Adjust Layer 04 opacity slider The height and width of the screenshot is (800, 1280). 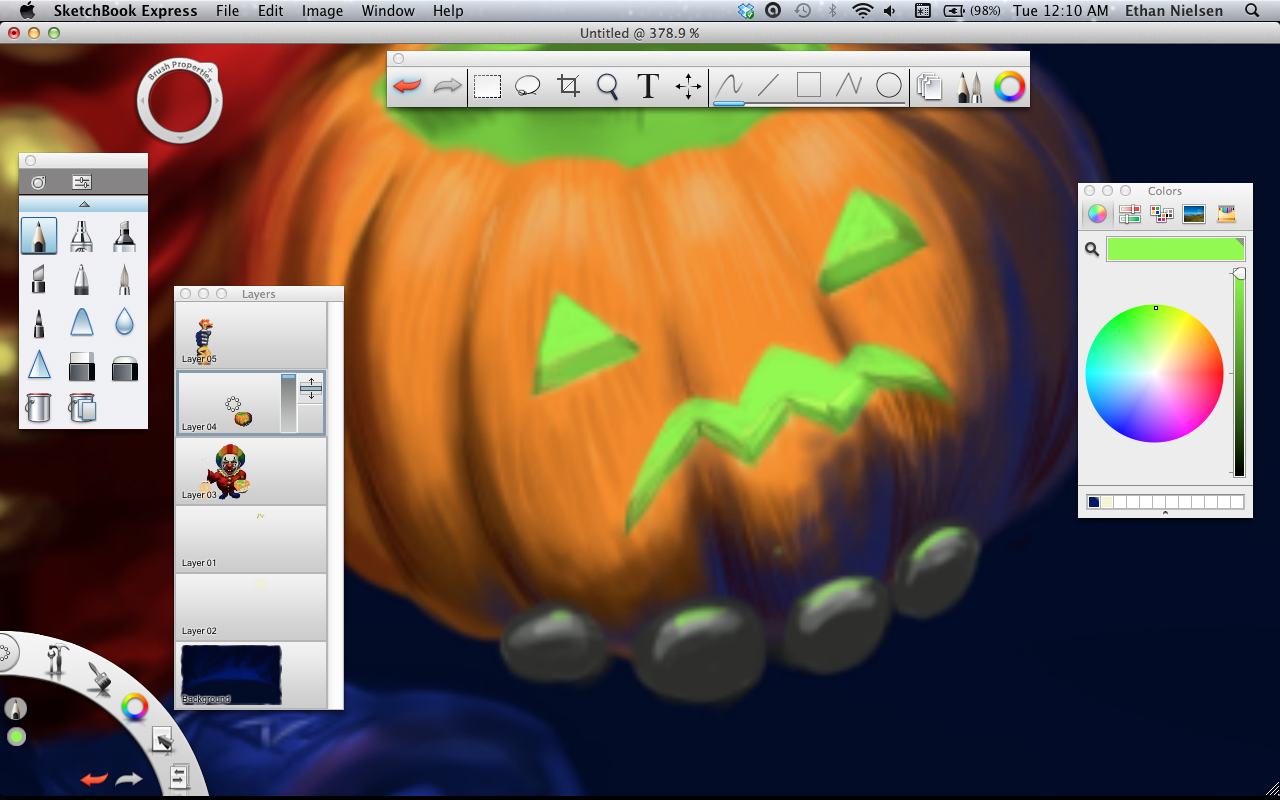coord(288,403)
